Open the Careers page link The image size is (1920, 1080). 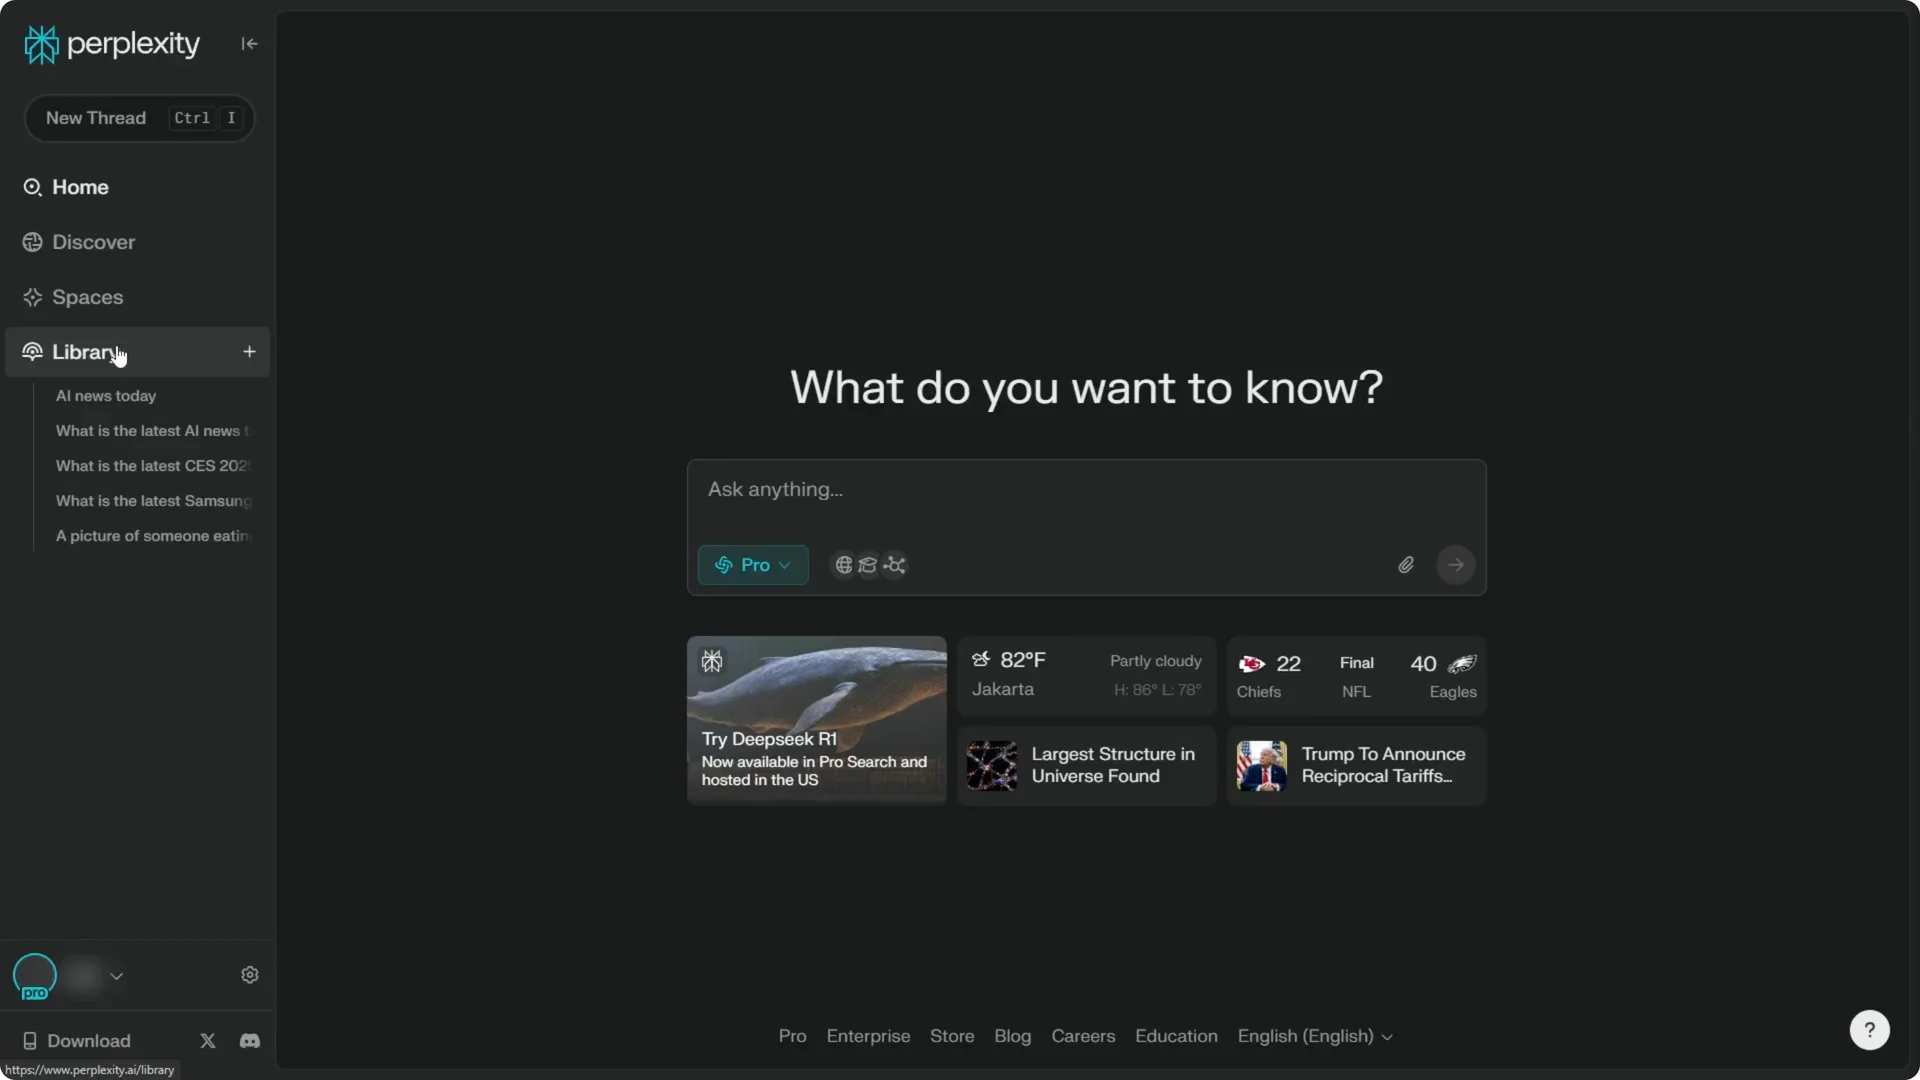click(1082, 1036)
